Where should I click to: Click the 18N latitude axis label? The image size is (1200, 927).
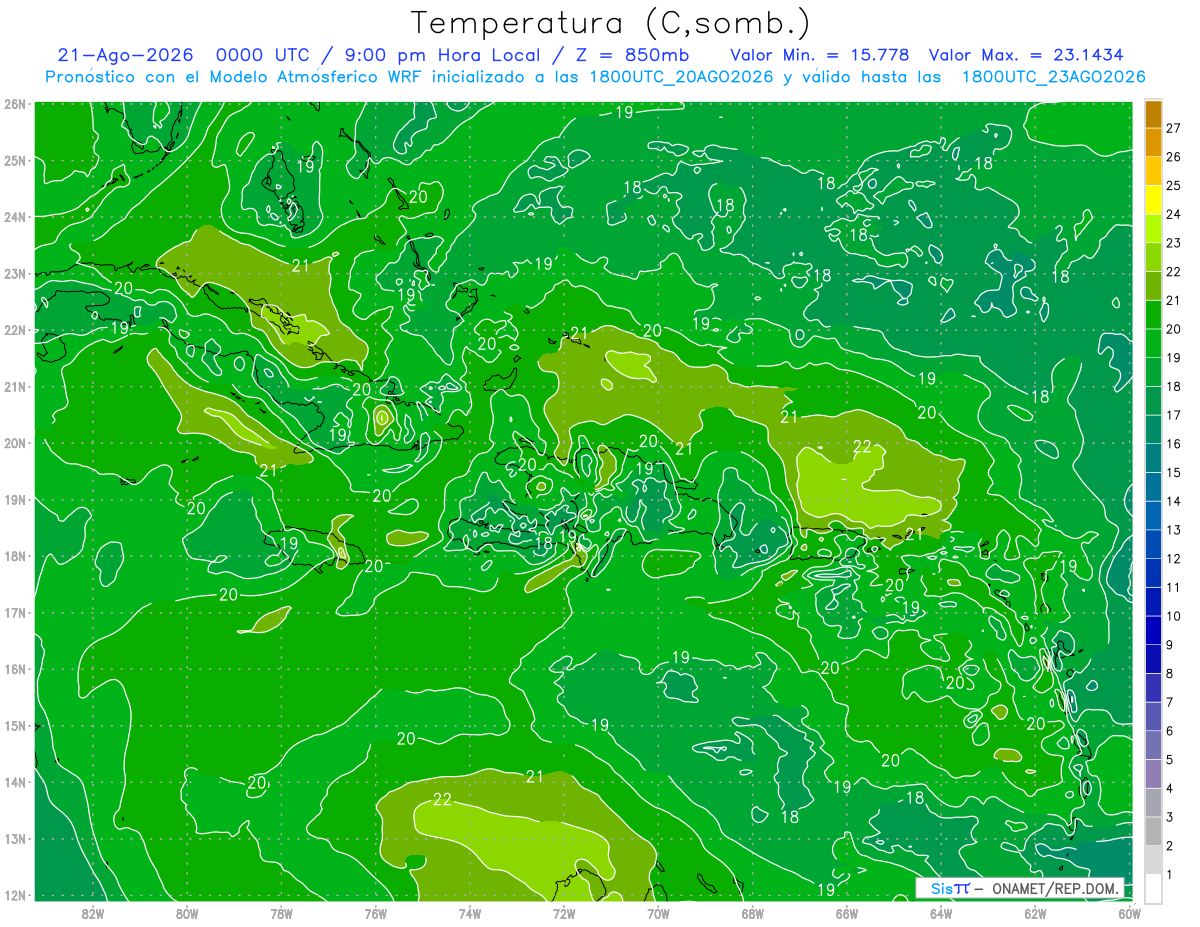15,556
